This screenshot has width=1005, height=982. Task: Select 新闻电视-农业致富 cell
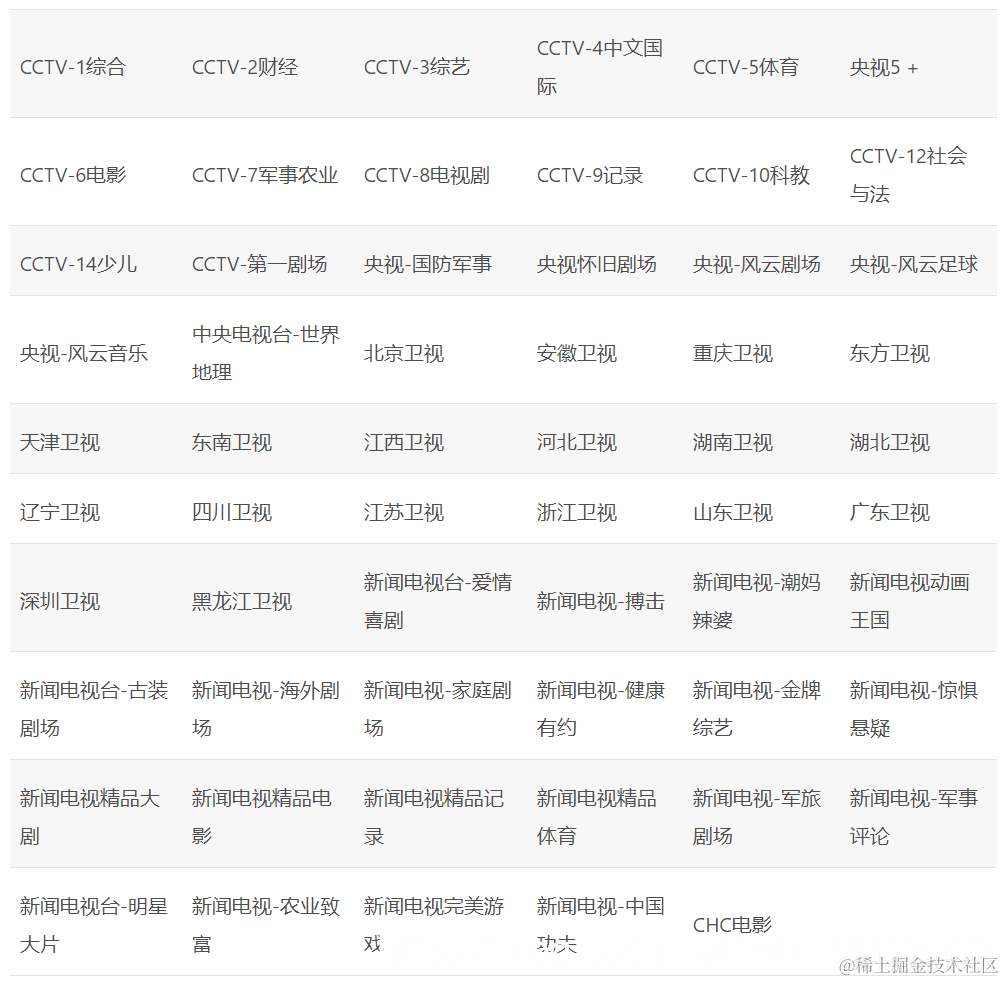[265, 925]
